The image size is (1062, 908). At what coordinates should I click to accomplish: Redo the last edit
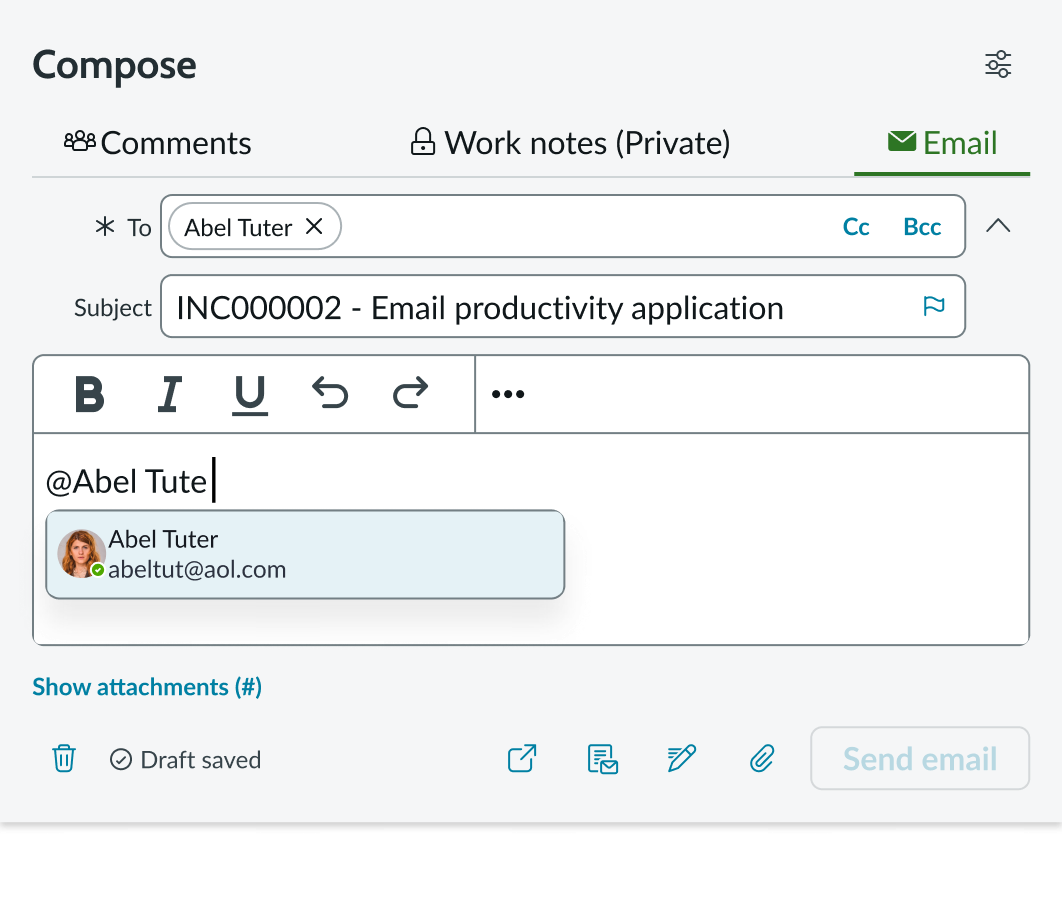point(409,393)
